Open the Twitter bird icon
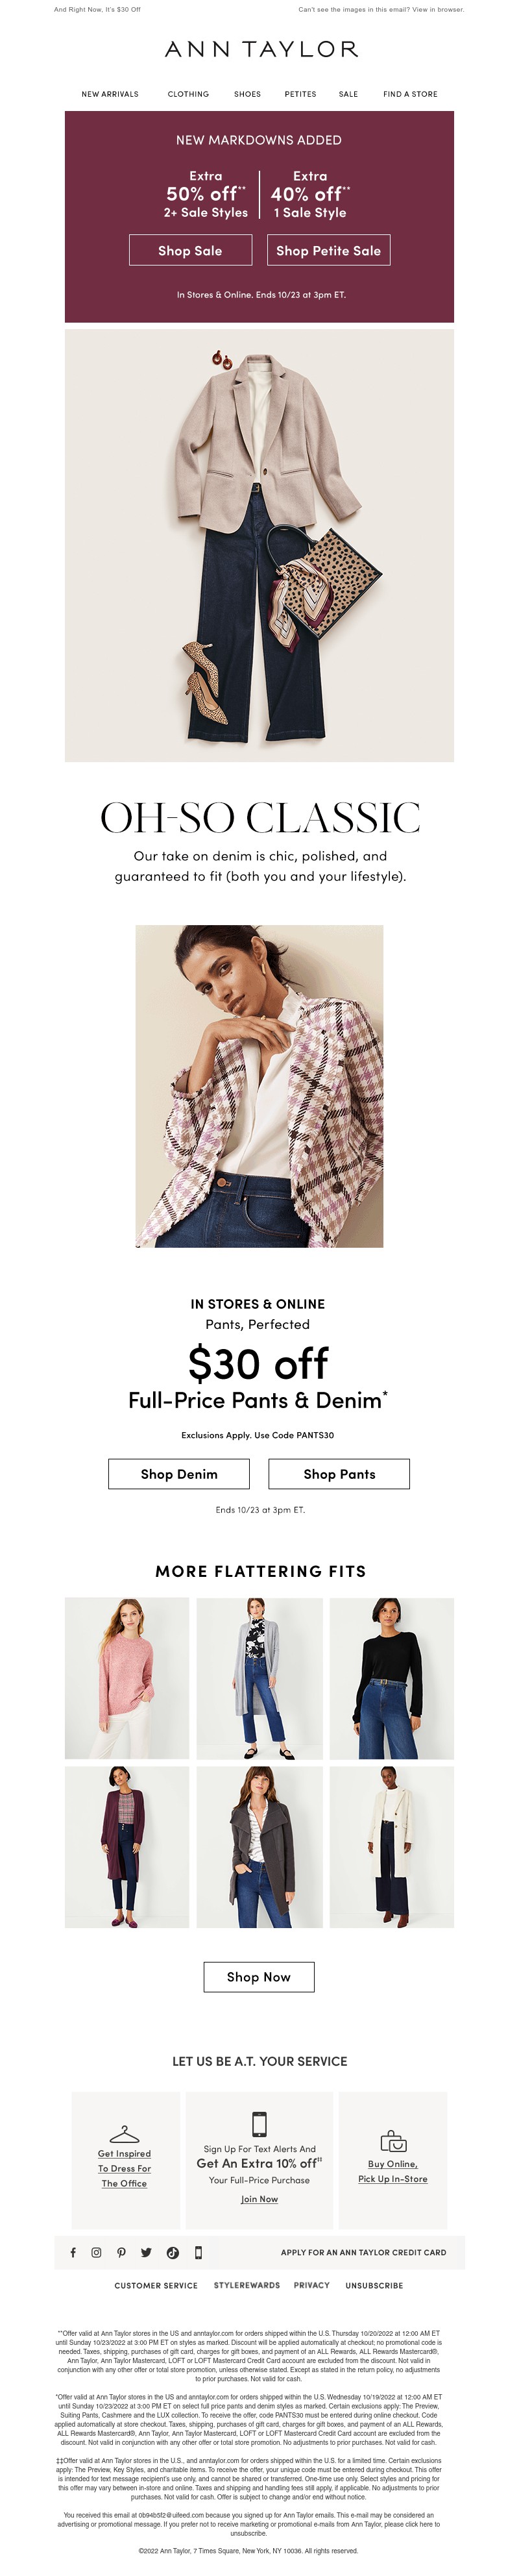This screenshot has height=2576, width=519. [146, 2252]
